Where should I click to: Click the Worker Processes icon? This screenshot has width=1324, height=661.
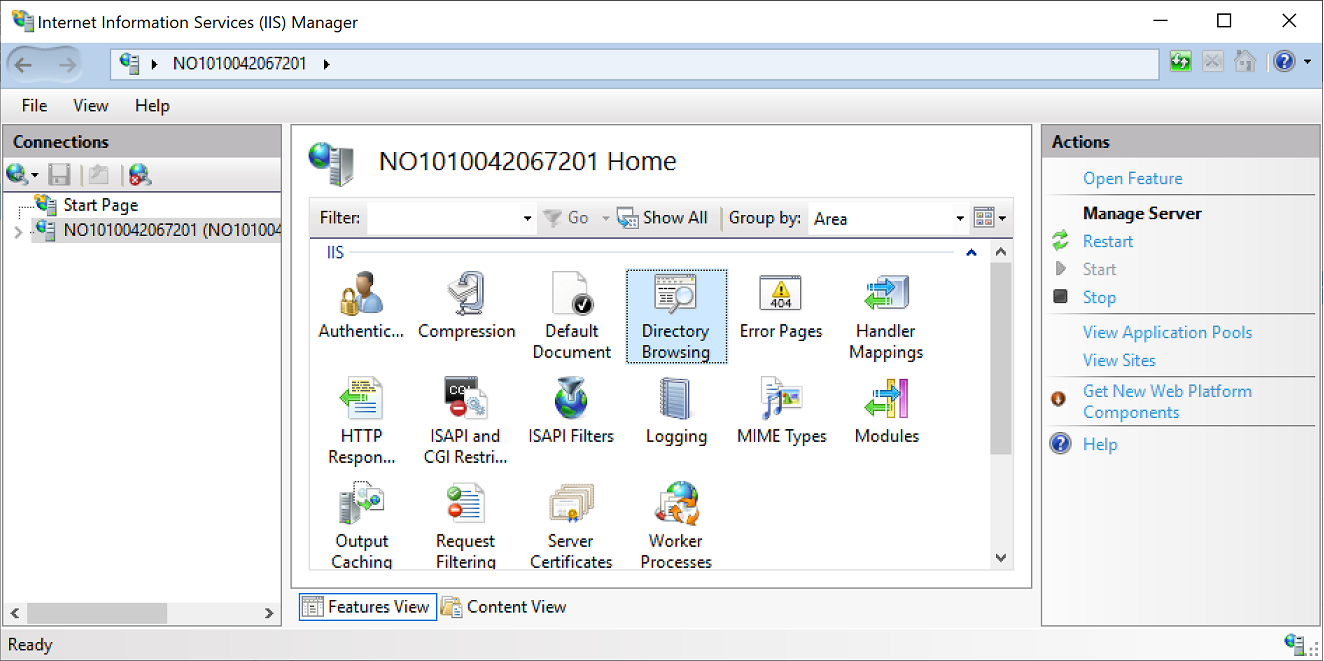pos(676,505)
